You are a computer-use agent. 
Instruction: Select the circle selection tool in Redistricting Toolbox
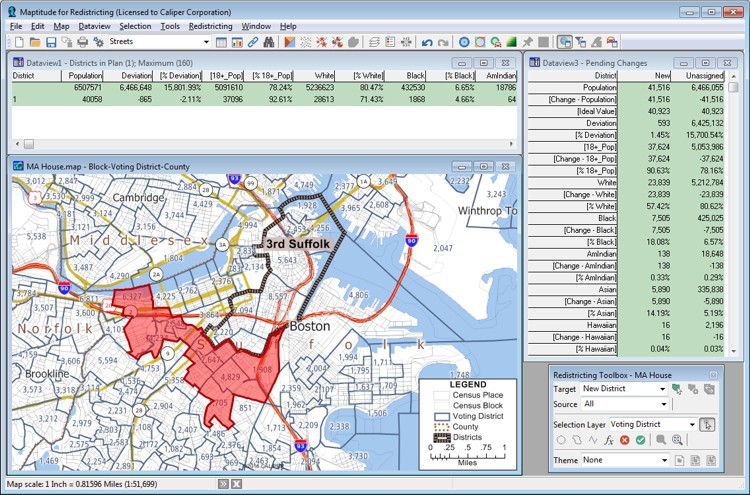coord(560,440)
